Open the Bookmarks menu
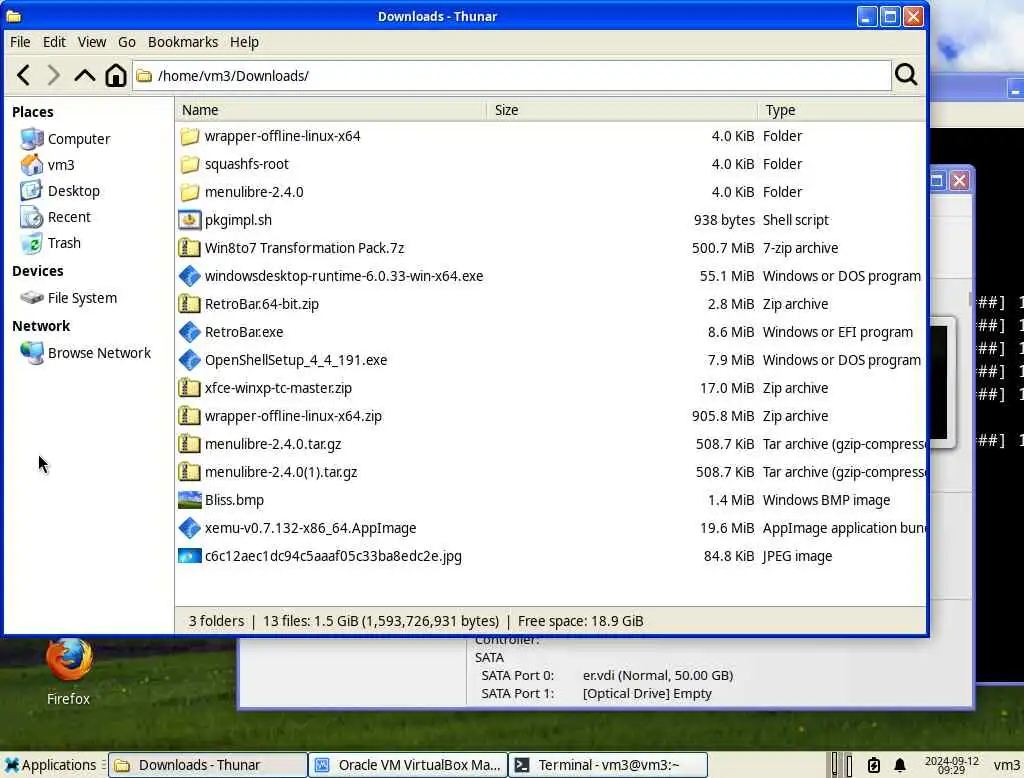Image resolution: width=1024 pixels, height=778 pixels. (183, 42)
